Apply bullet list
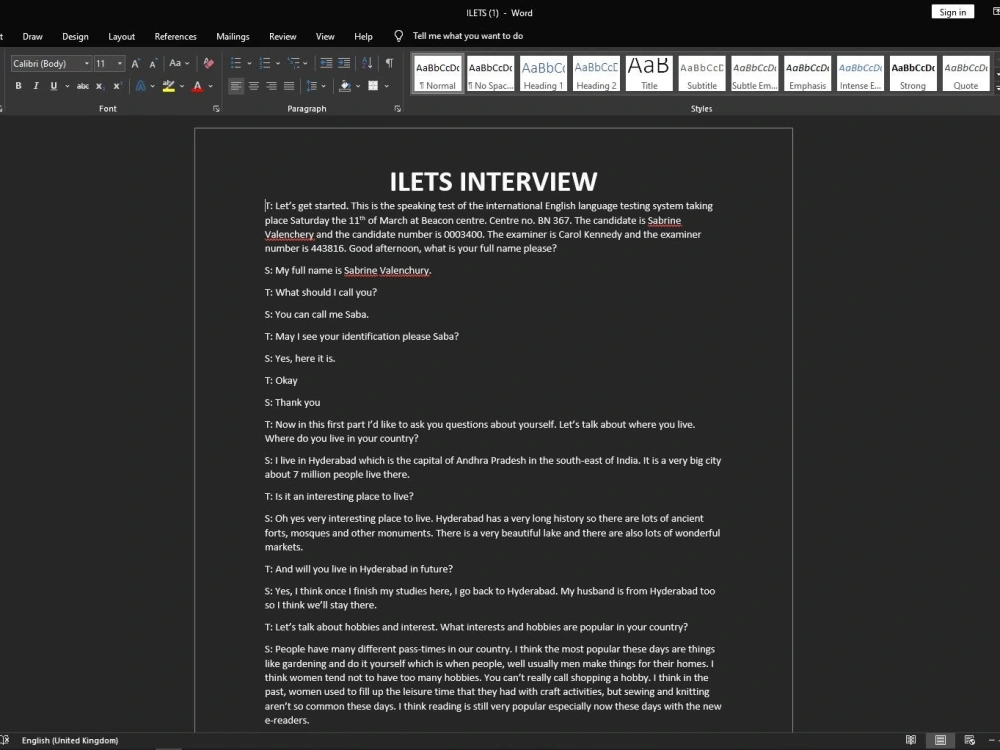Screen dimensions: 1000x750 pos(236,63)
